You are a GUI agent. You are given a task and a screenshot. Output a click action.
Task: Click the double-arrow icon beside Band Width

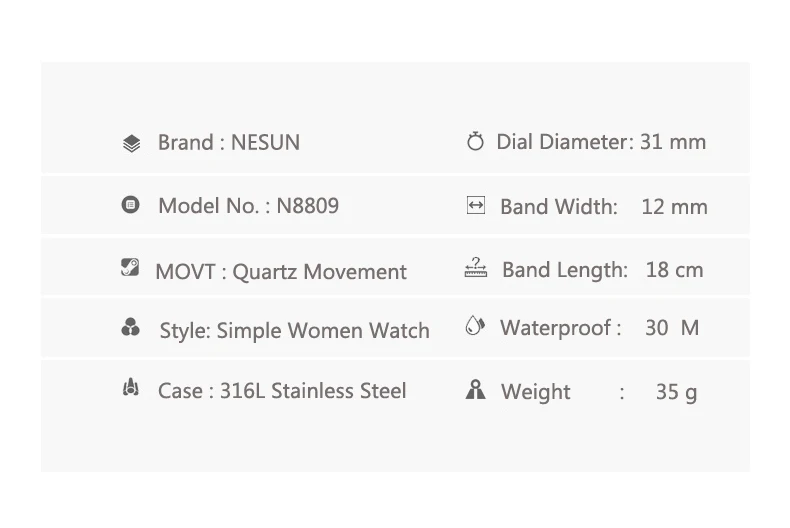pyautogui.click(x=476, y=205)
